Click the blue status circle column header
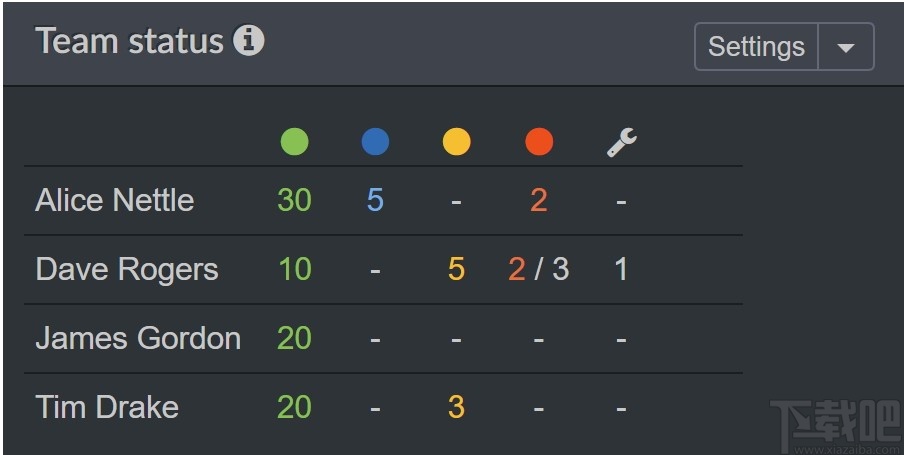Viewport: 904px width, 455px height. pos(375,142)
